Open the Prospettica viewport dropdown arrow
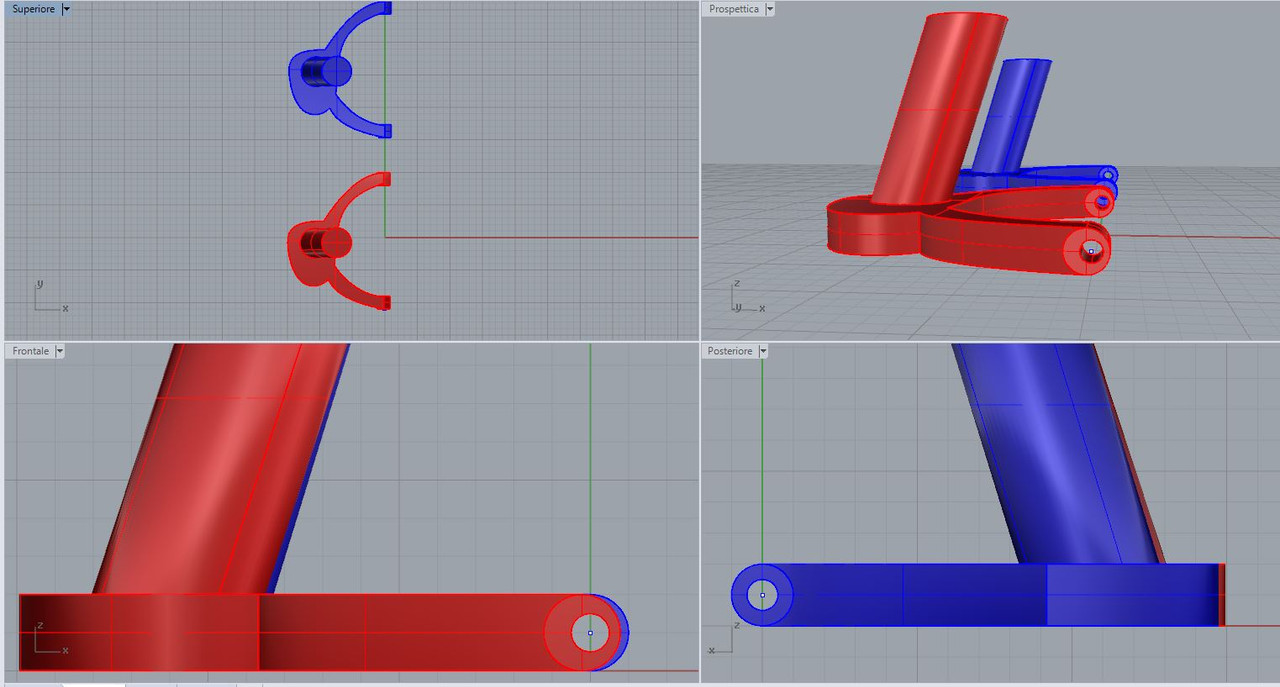Viewport: 1280px width, 687px height. pos(770,9)
